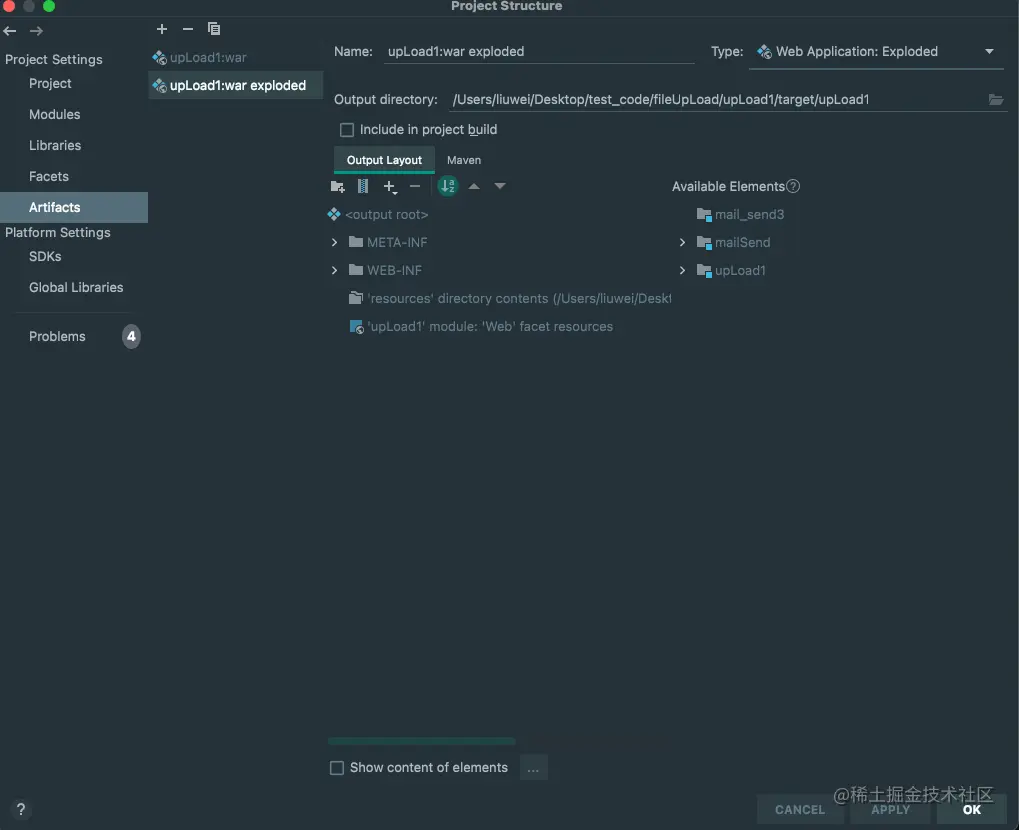The height and width of the screenshot is (830, 1019).
Task: Select the output root node
Action: pos(387,214)
